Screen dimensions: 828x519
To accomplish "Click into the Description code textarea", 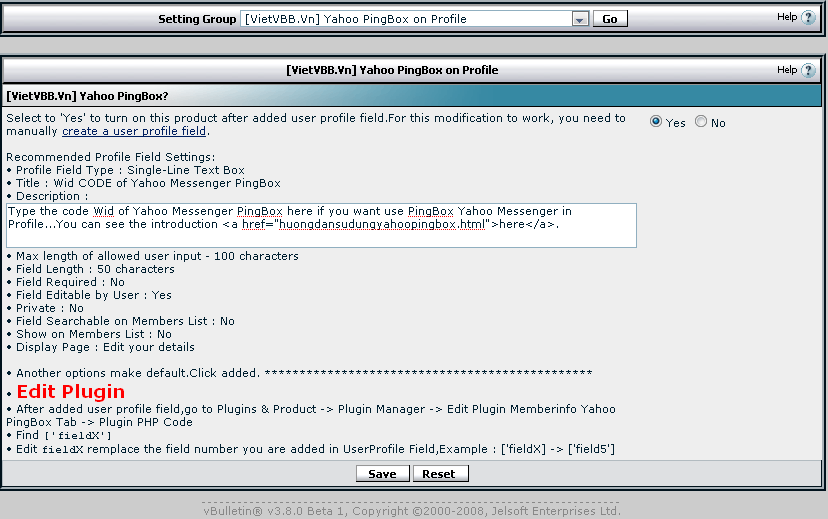I will pyautogui.click(x=320, y=225).
